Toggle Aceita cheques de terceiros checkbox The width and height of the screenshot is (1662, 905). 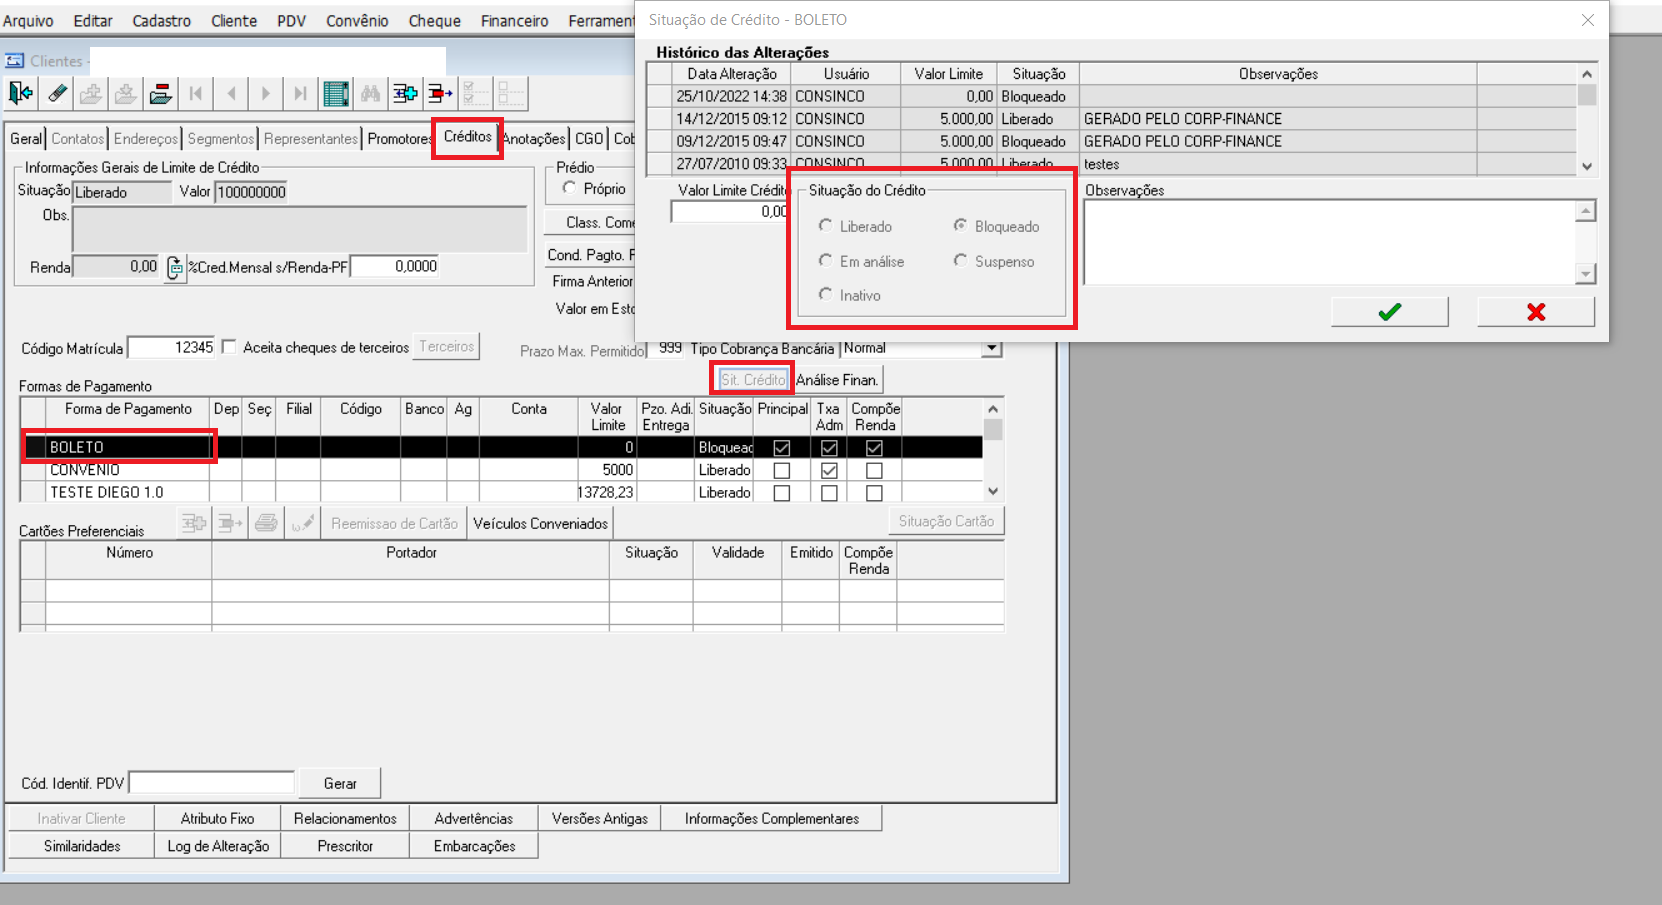229,347
